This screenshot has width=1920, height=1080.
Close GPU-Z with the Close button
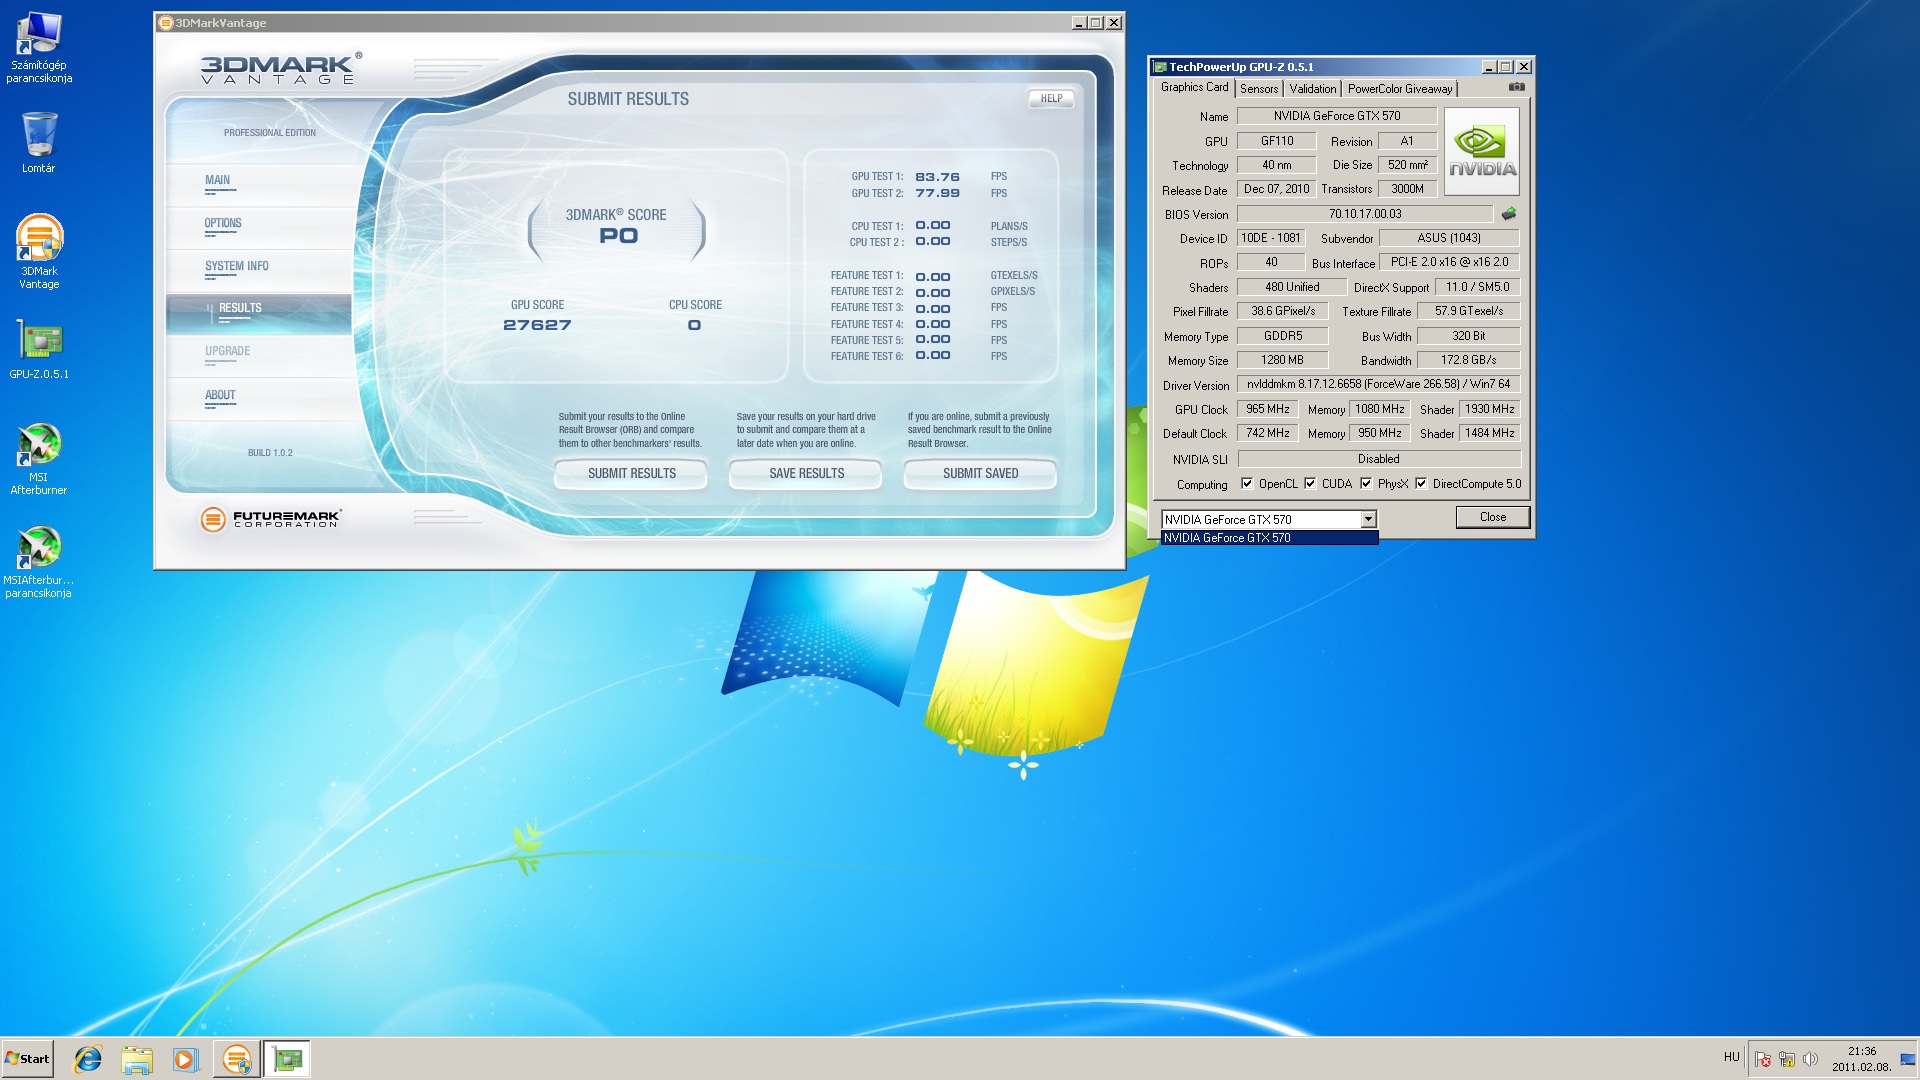click(1493, 517)
